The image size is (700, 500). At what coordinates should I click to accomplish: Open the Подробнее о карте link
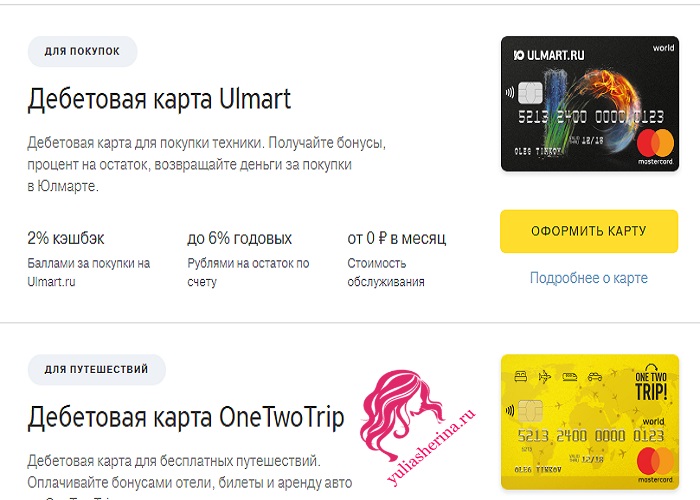pos(589,278)
